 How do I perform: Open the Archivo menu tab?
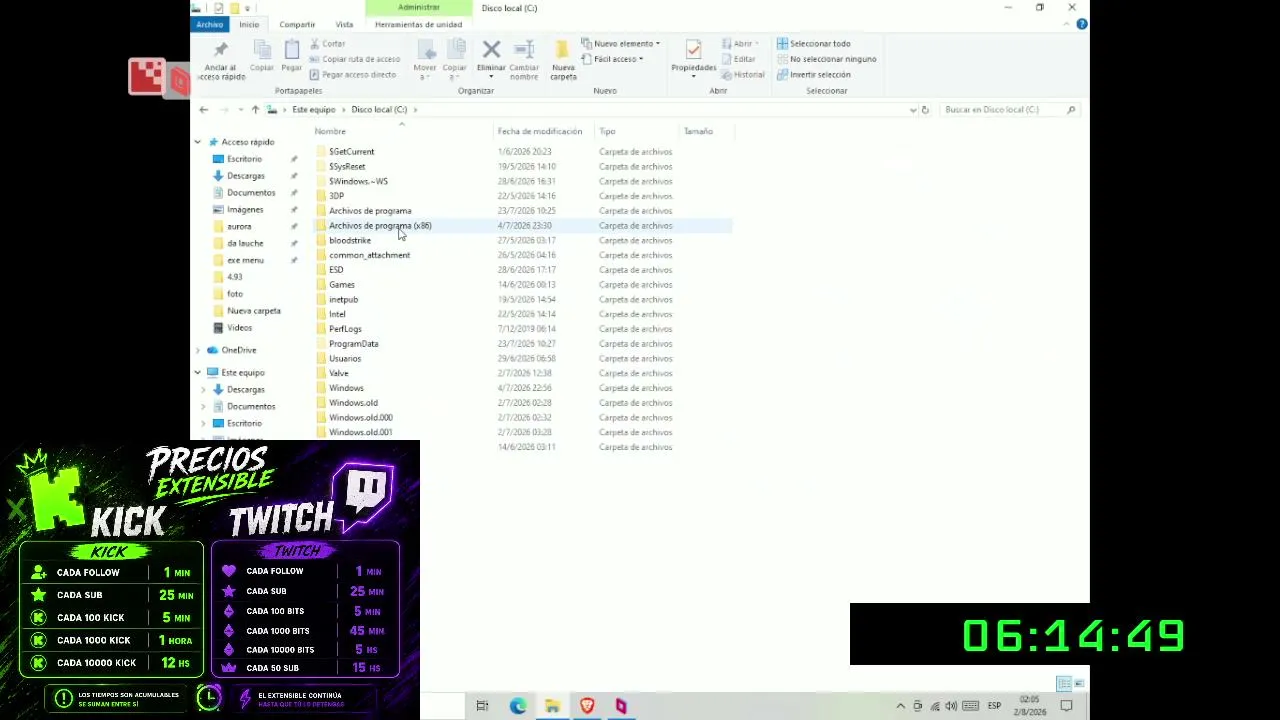pos(210,24)
